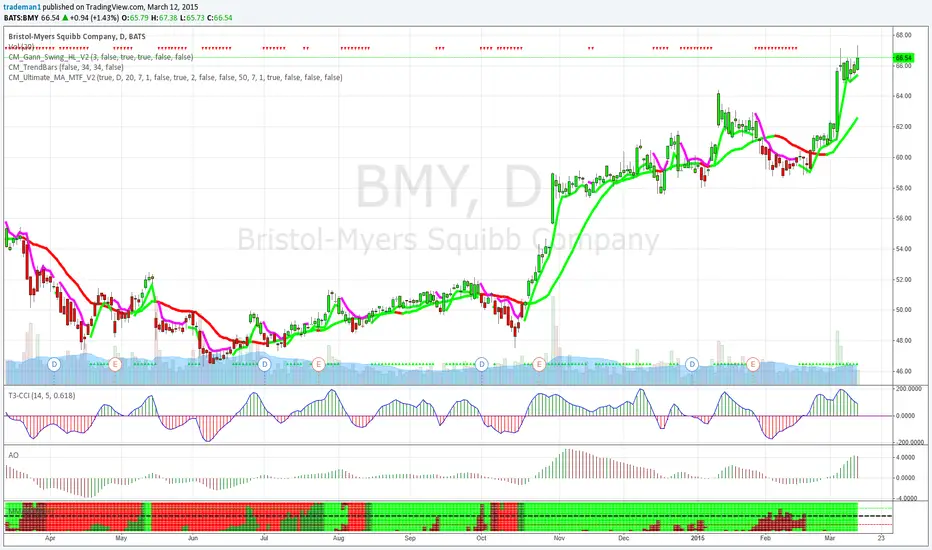Click the closing value C:66.54 in header
Viewport: 932px width, 550px height.
pyautogui.click(x=220, y=18)
